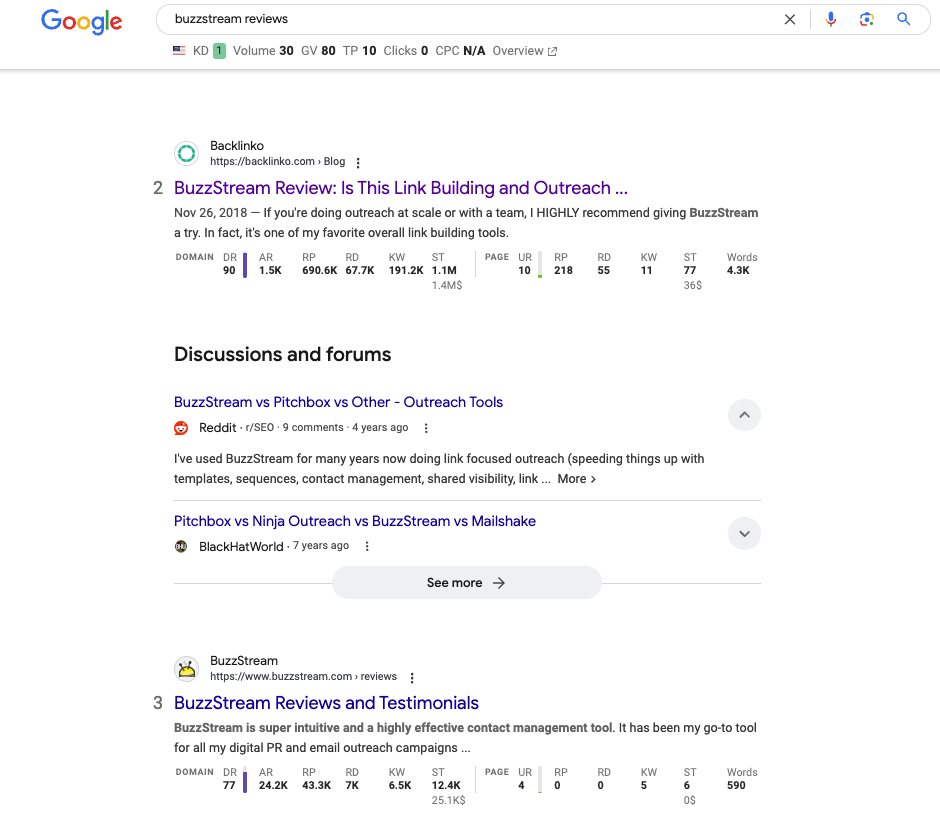The height and width of the screenshot is (821, 940).
Task: Open BuzzStream Reviews and Testimonials result
Action: pos(326,703)
